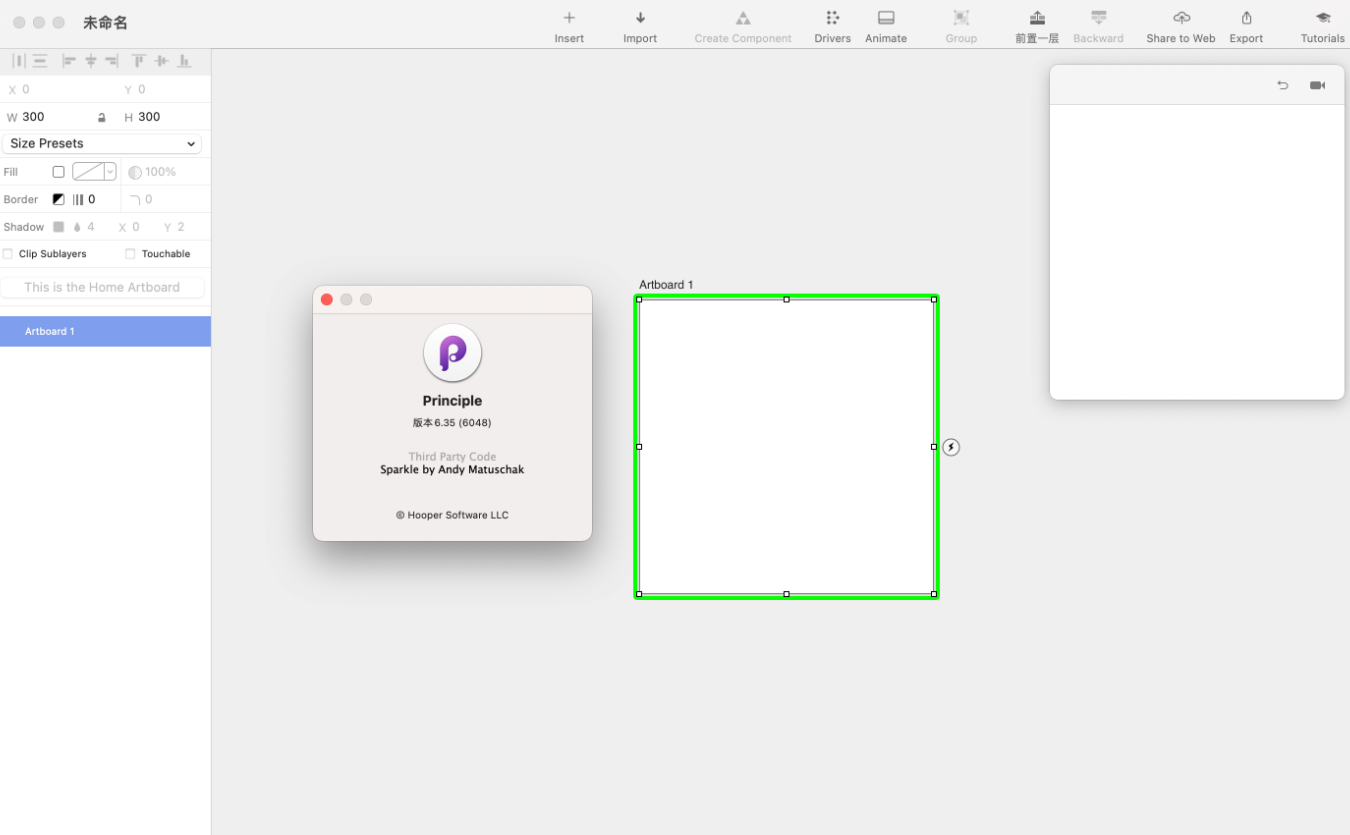Click the X position field
The image size is (1350, 835).
point(58,89)
